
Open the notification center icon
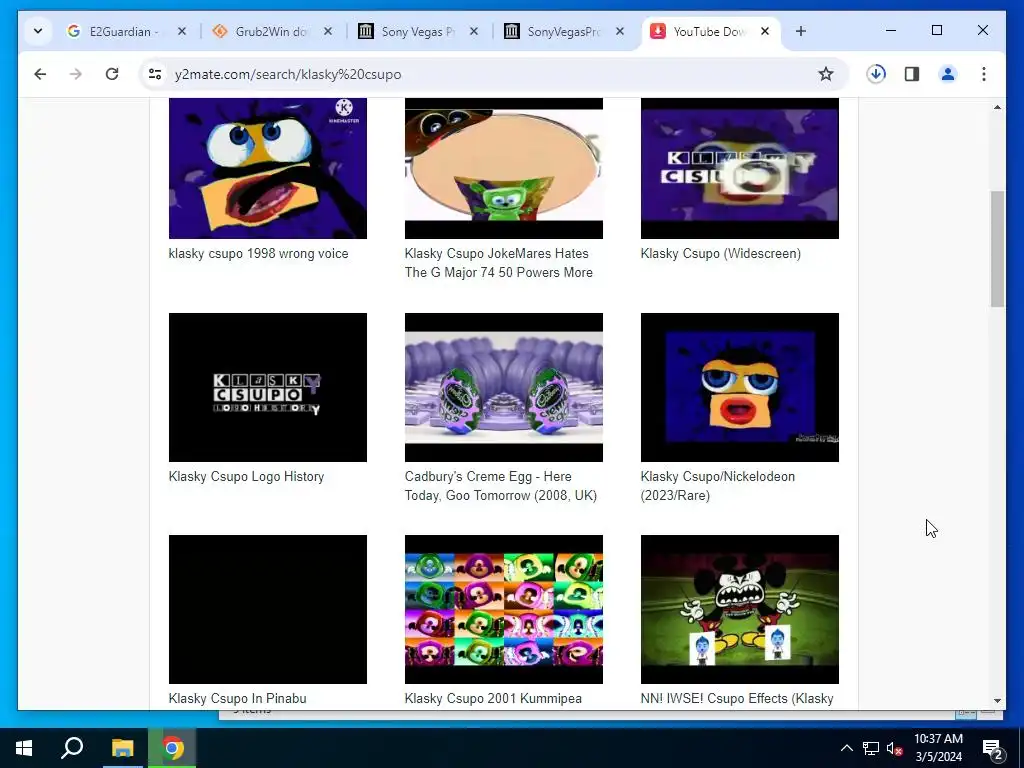(992, 749)
